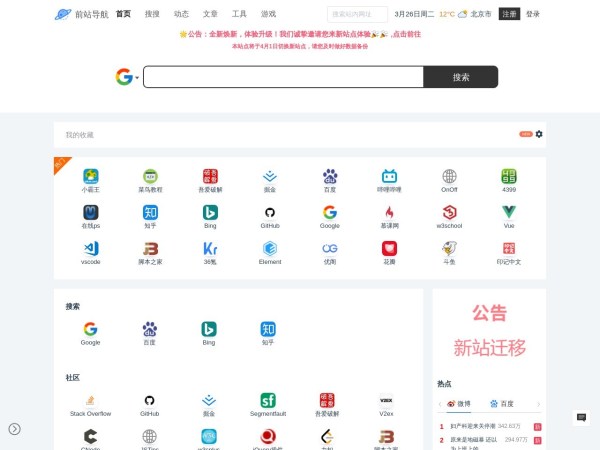Click the 前站导航 planet logo
The width and height of the screenshot is (600, 450).
pos(63,14)
